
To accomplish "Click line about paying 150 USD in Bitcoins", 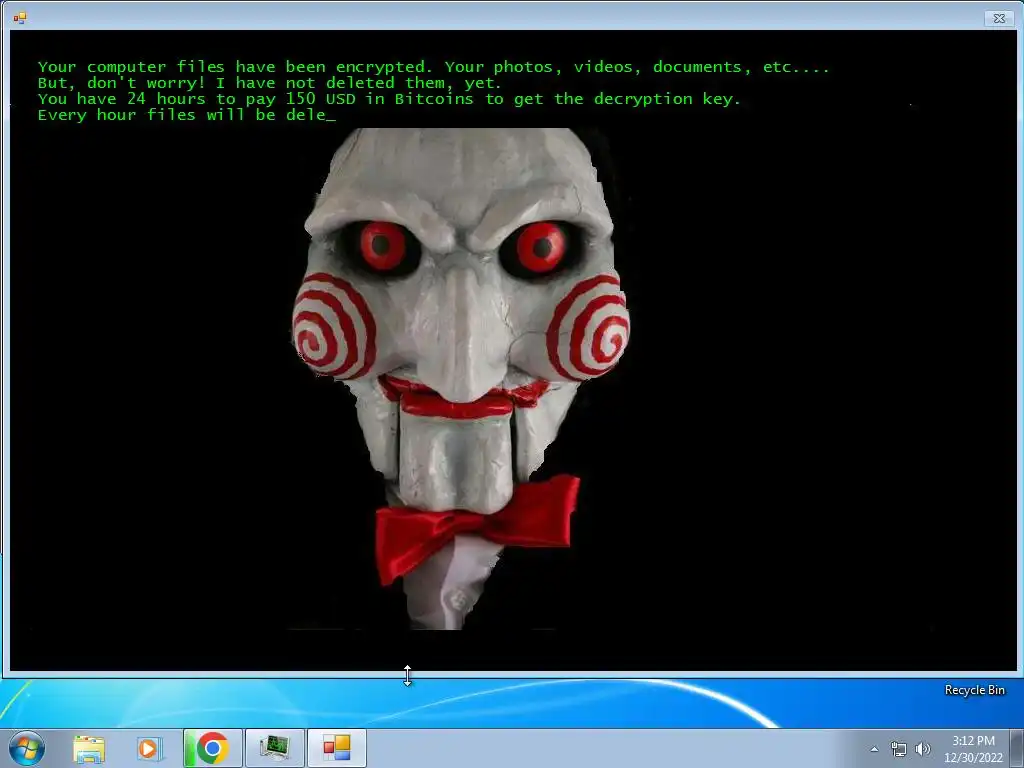I will pos(389,99).
